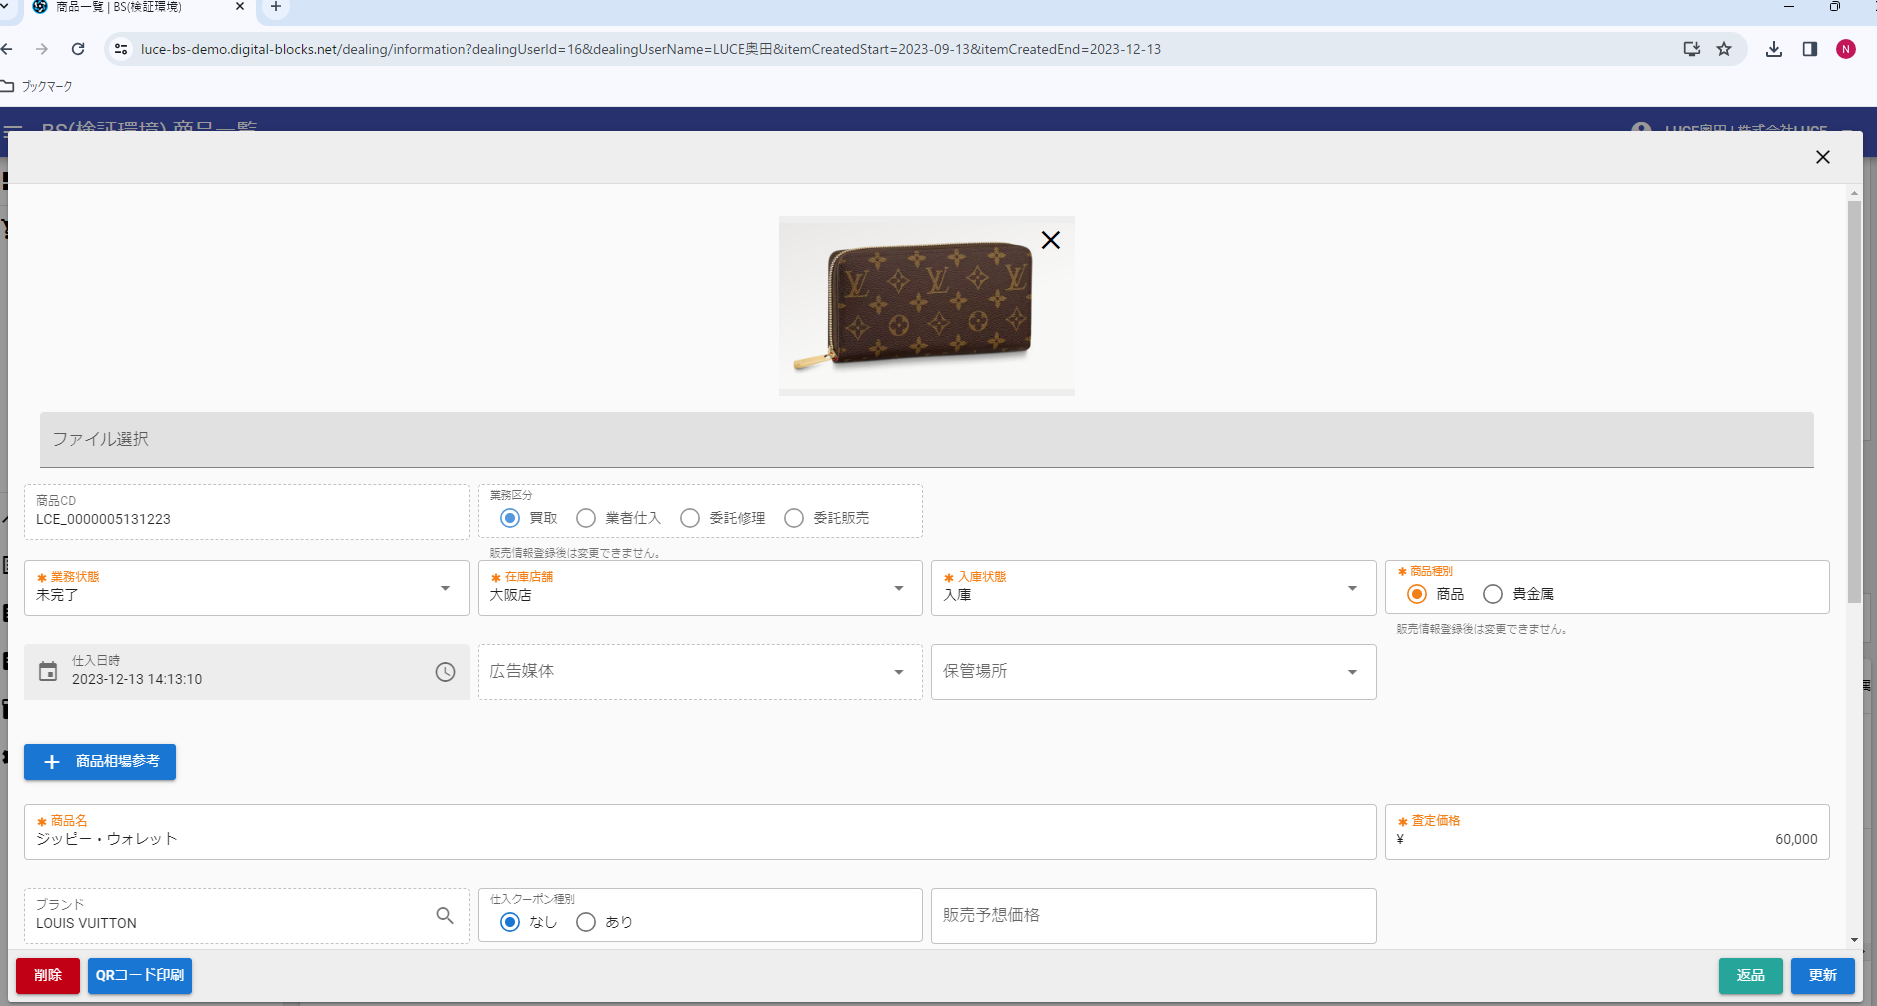
Task: Click the green 返品 button
Action: click(1750, 976)
